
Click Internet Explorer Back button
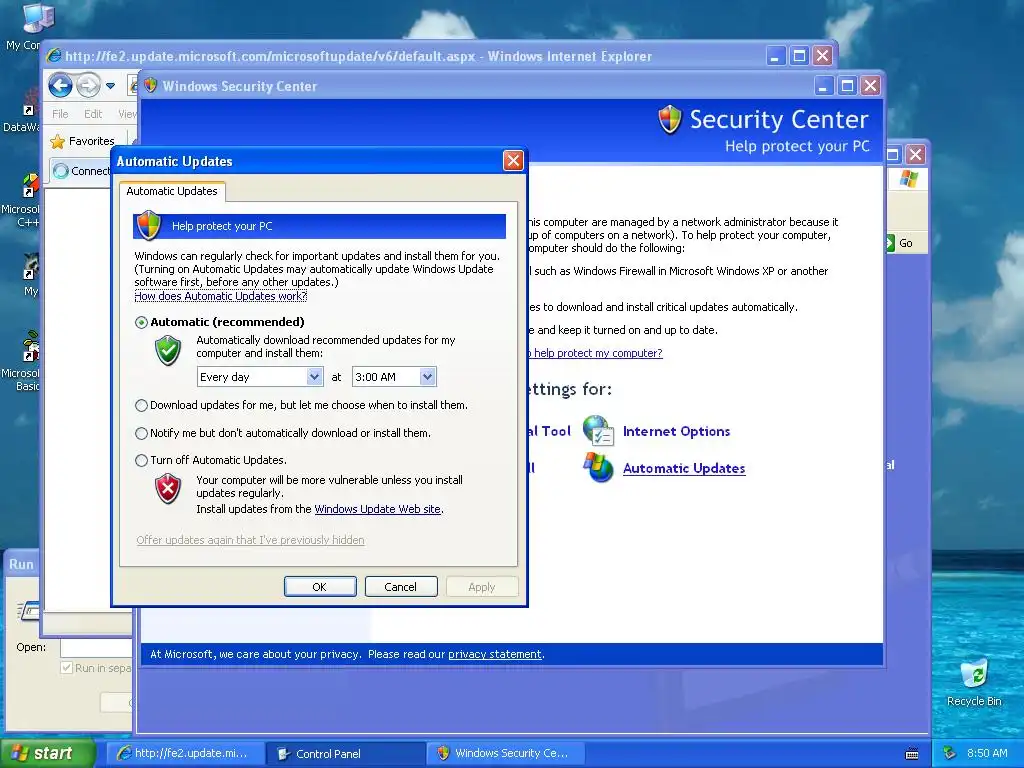point(60,85)
